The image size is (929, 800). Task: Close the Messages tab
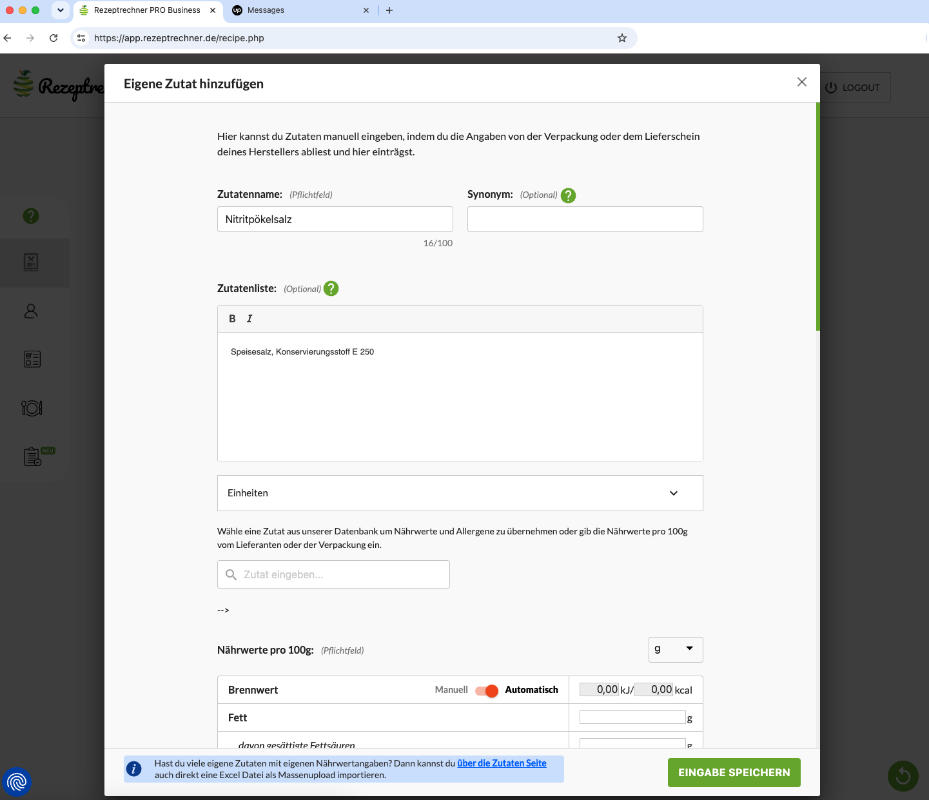(x=366, y=10)
